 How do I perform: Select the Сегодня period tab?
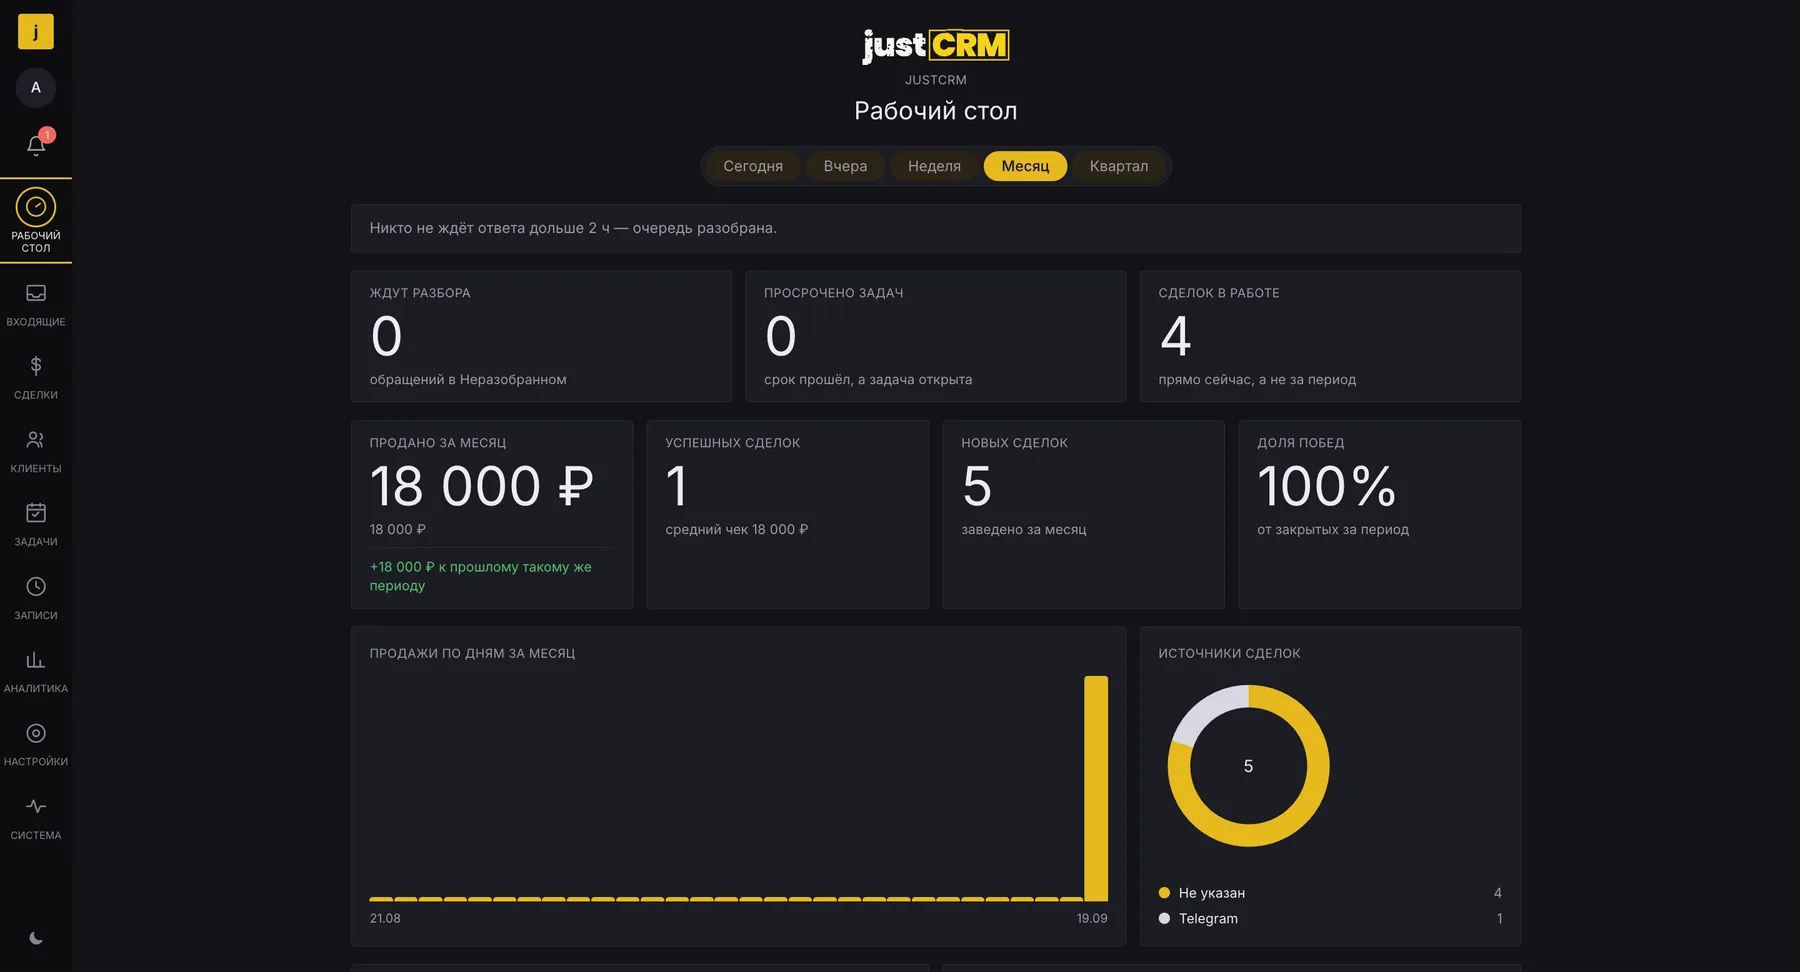coord(753,166)
